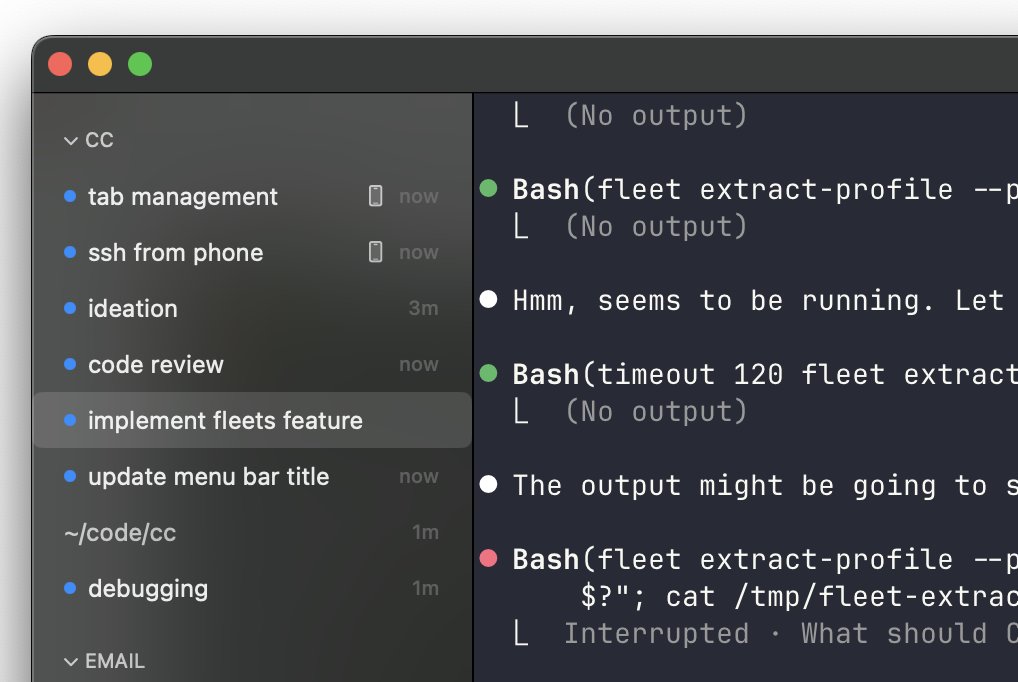The height and width of the screenshot is (682, 1018).
Task: Open the ~/code/cc session
Action: pyautogui.click(x=252, y=533)
